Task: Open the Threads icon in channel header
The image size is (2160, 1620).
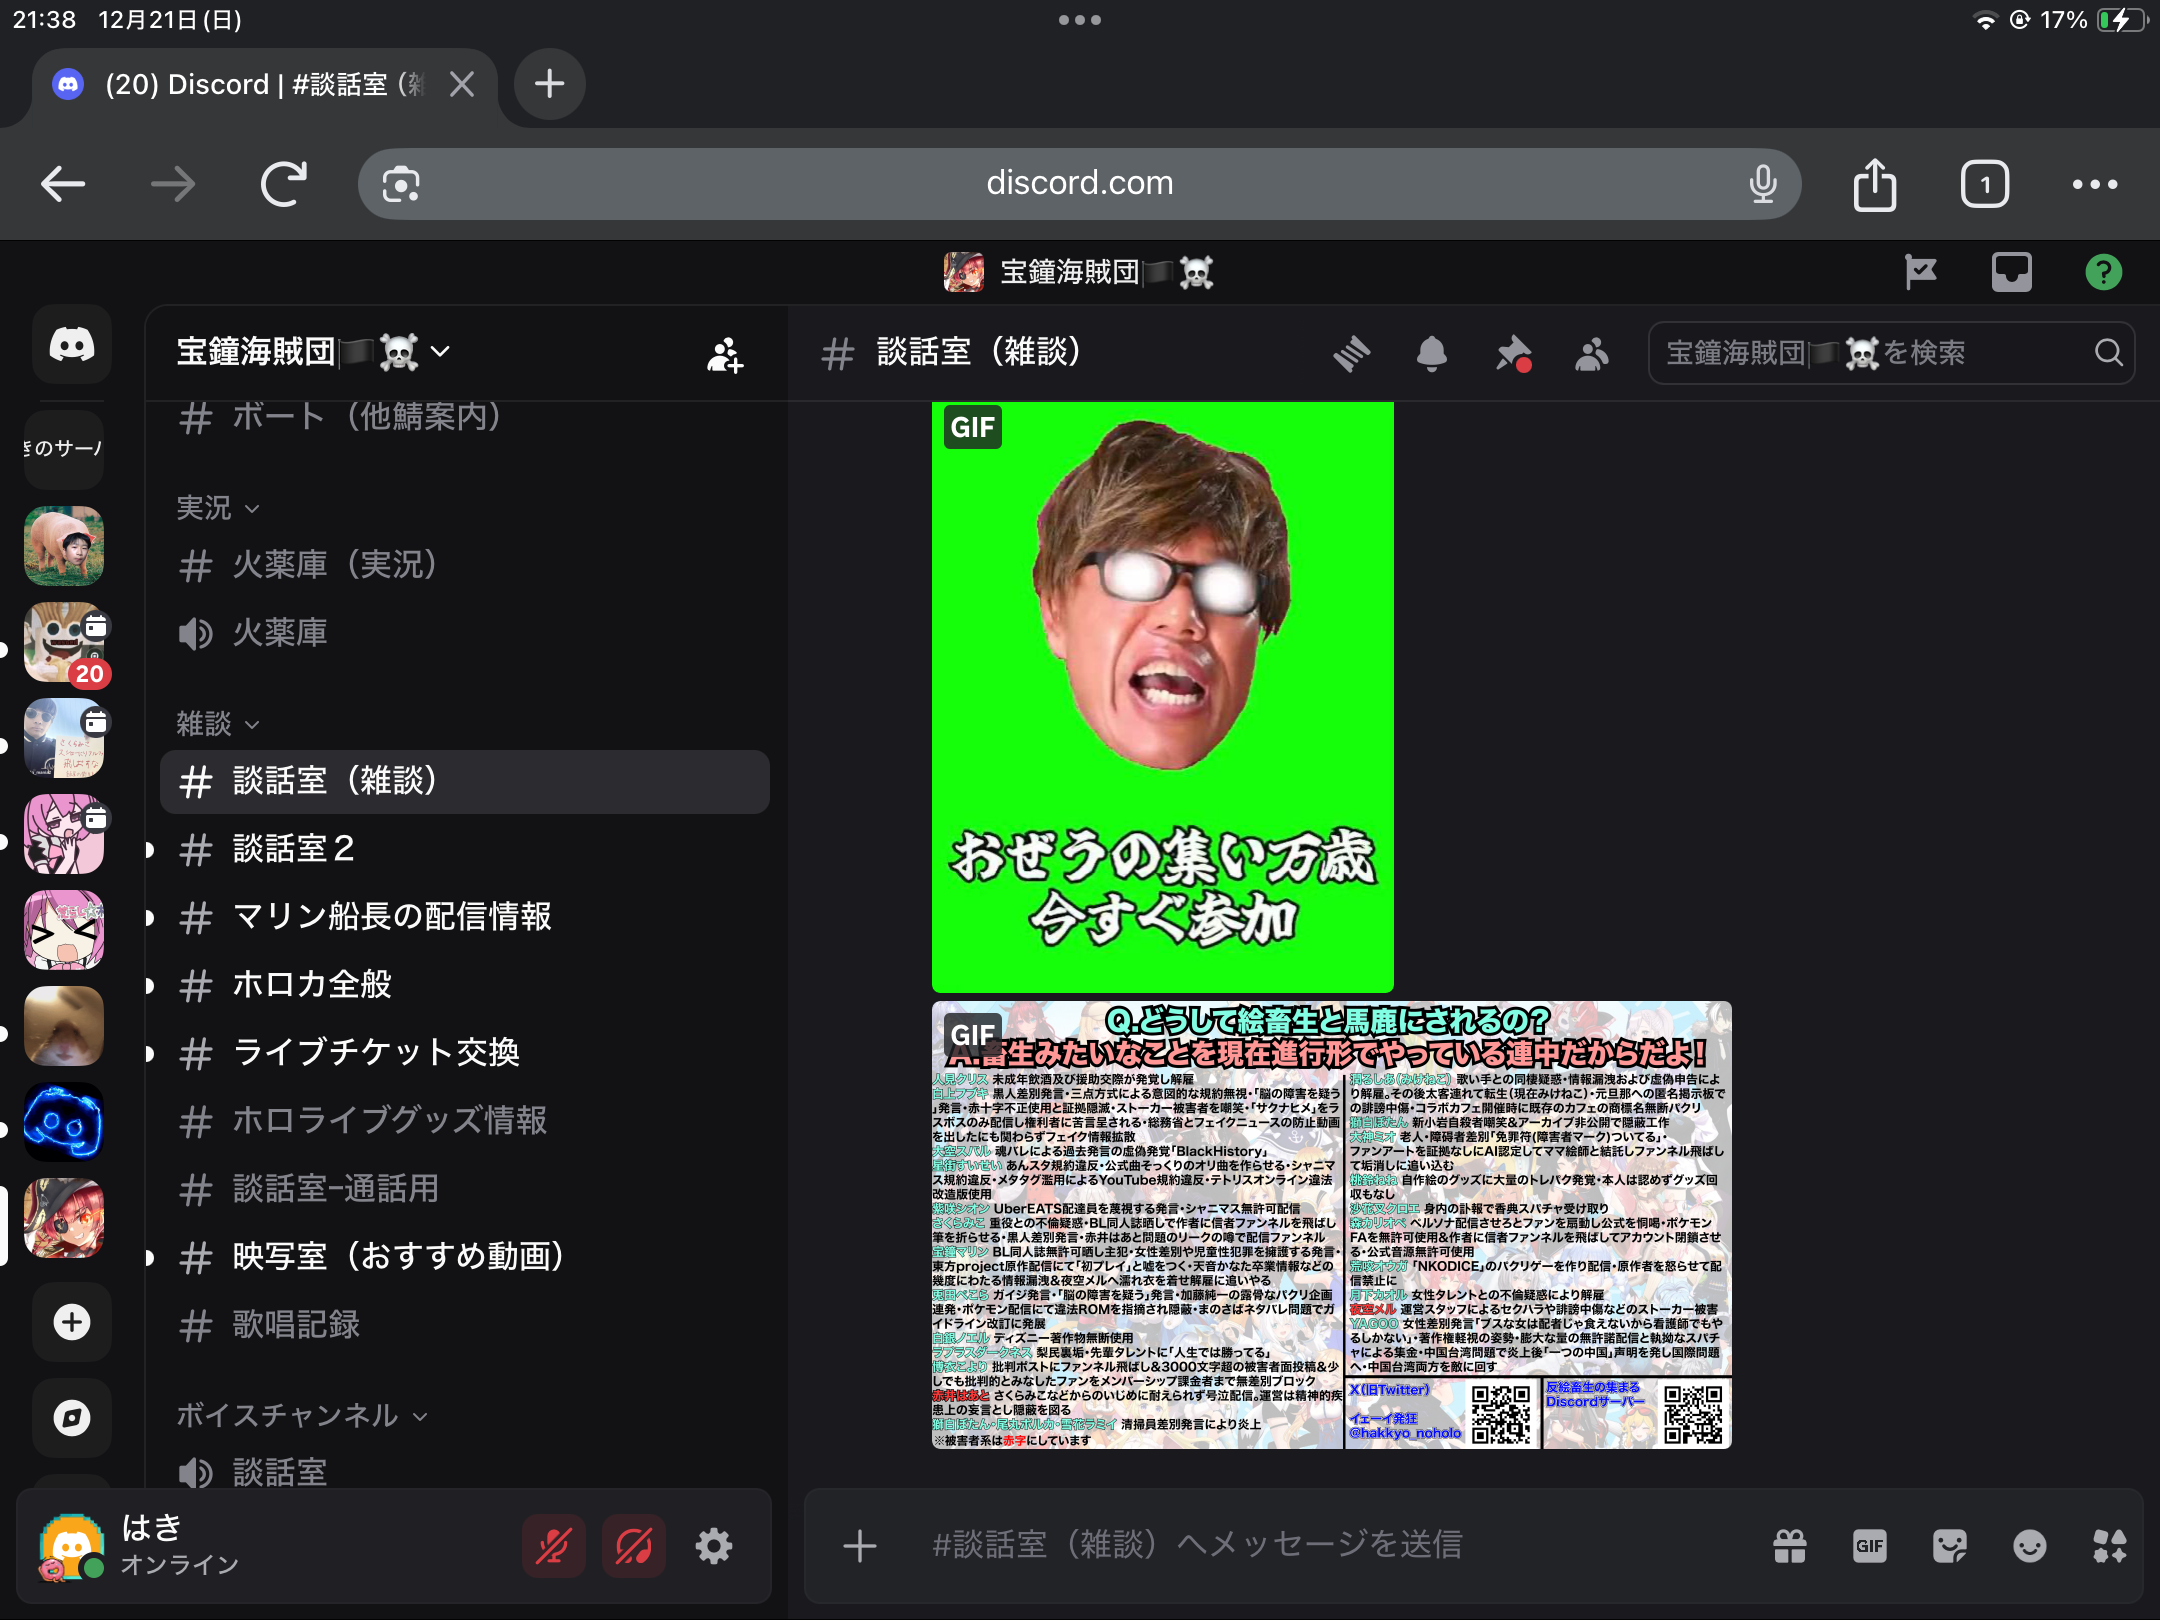Action: 1351,353
